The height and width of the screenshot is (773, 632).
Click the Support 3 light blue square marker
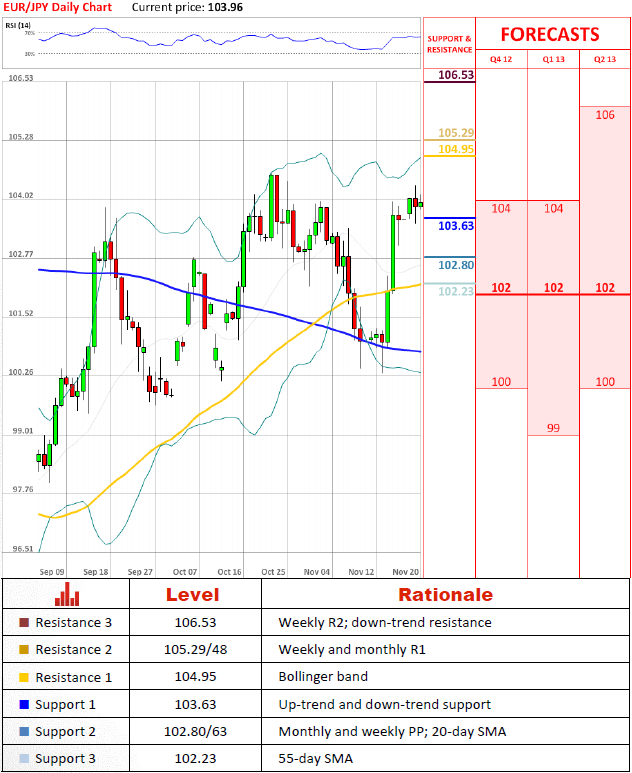[x=24, y=759]
